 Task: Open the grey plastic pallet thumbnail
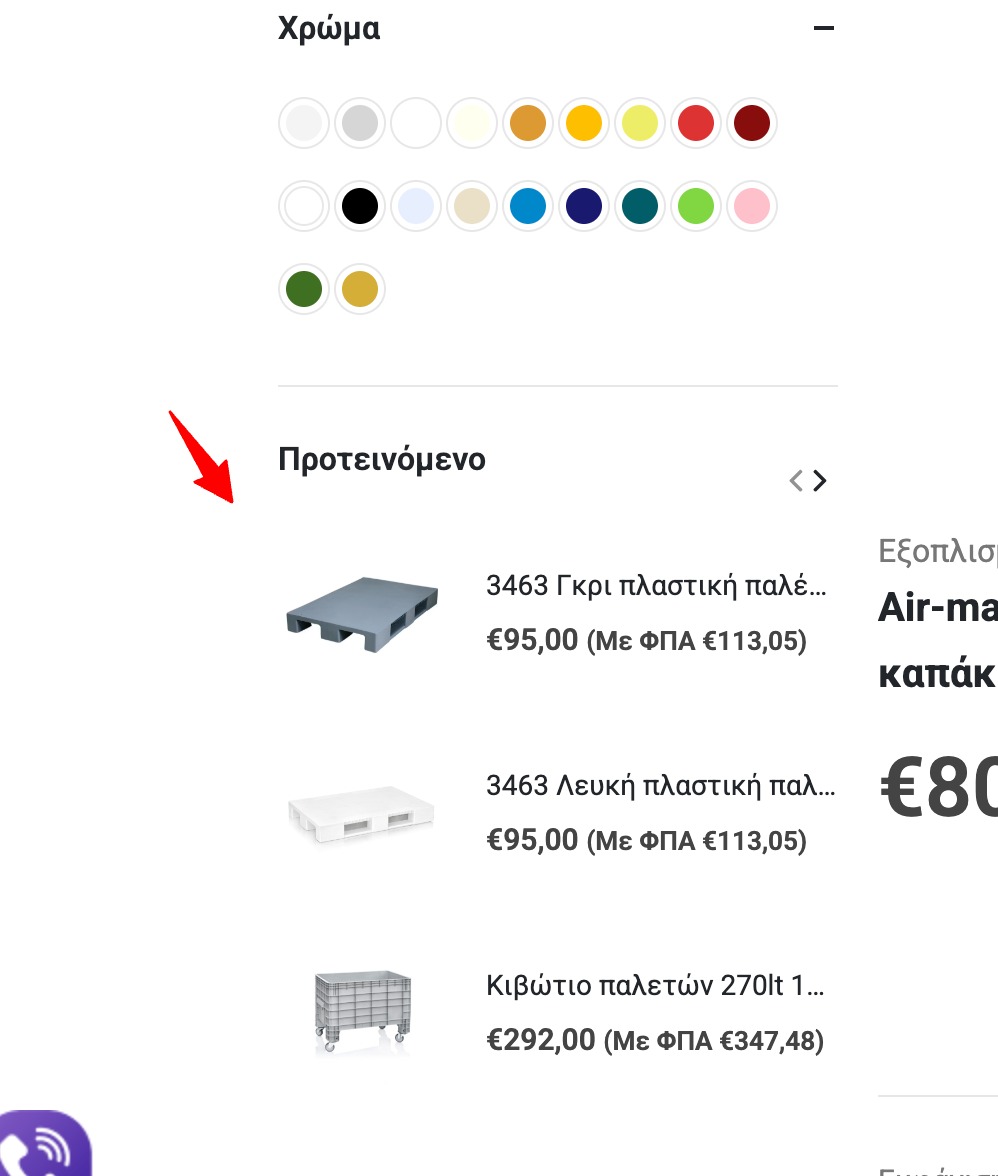pos(362,611)
